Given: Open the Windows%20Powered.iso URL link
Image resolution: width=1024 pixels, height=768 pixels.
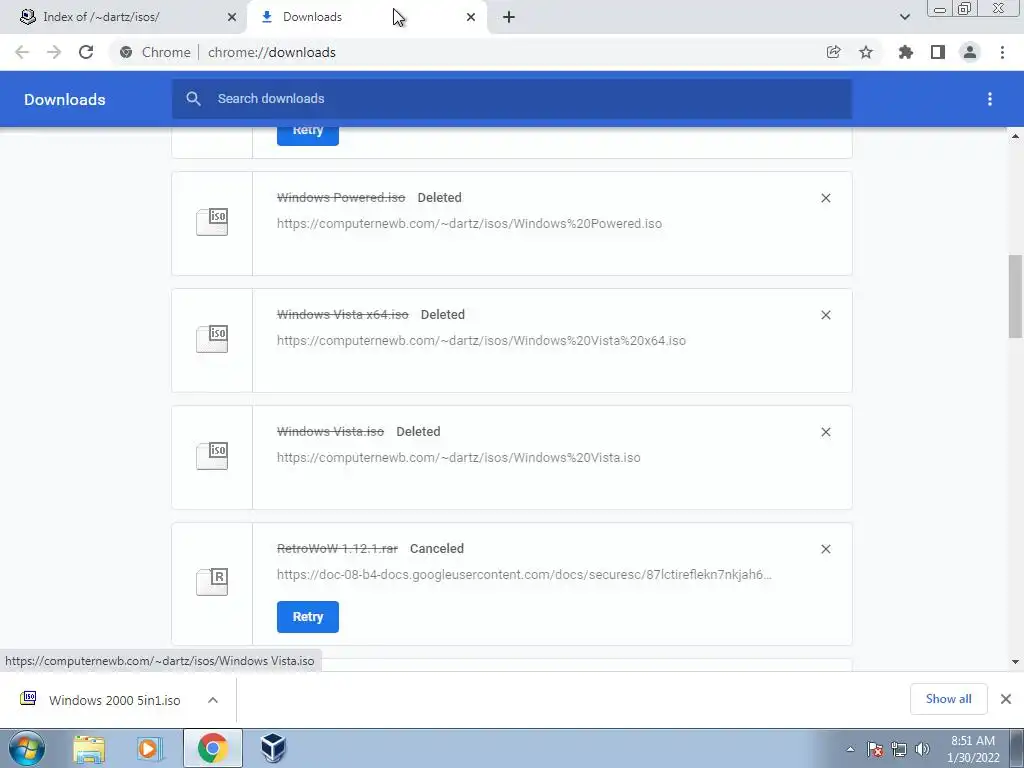Looking at the screenshot, I should tap(469, 223).
